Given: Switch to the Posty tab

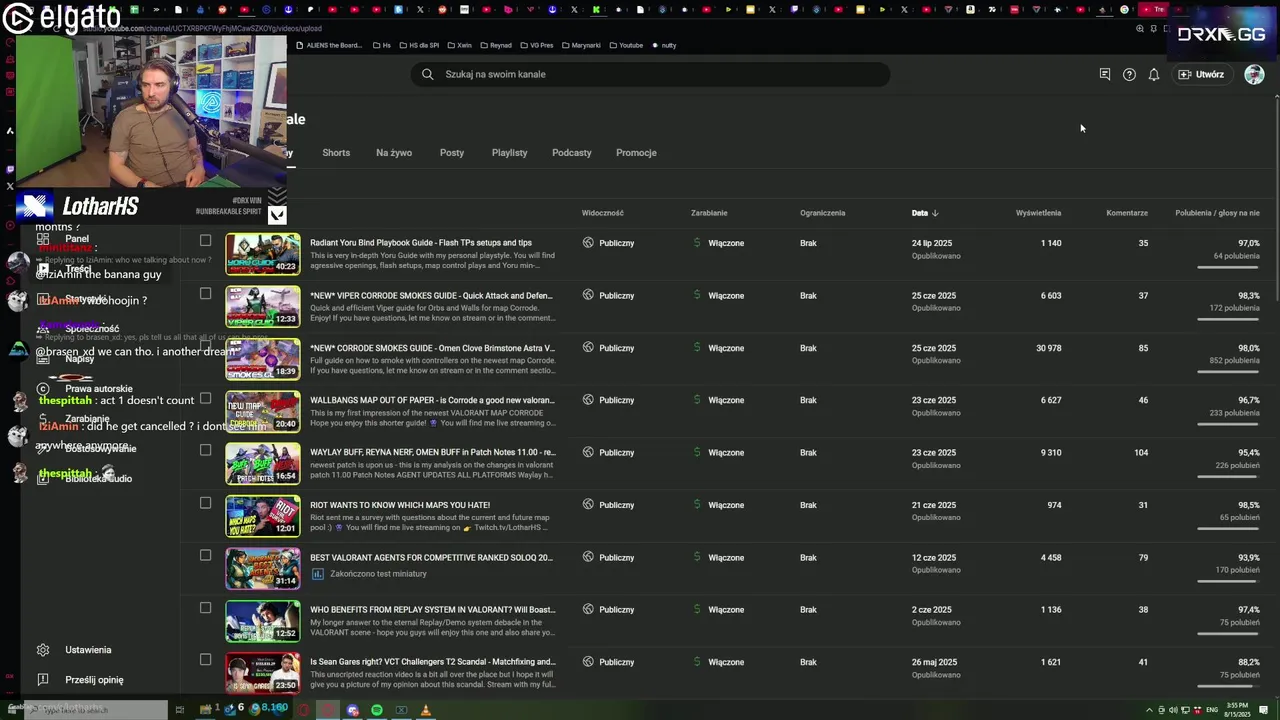Looking at the screenshot, I should [x=452, y=153].
